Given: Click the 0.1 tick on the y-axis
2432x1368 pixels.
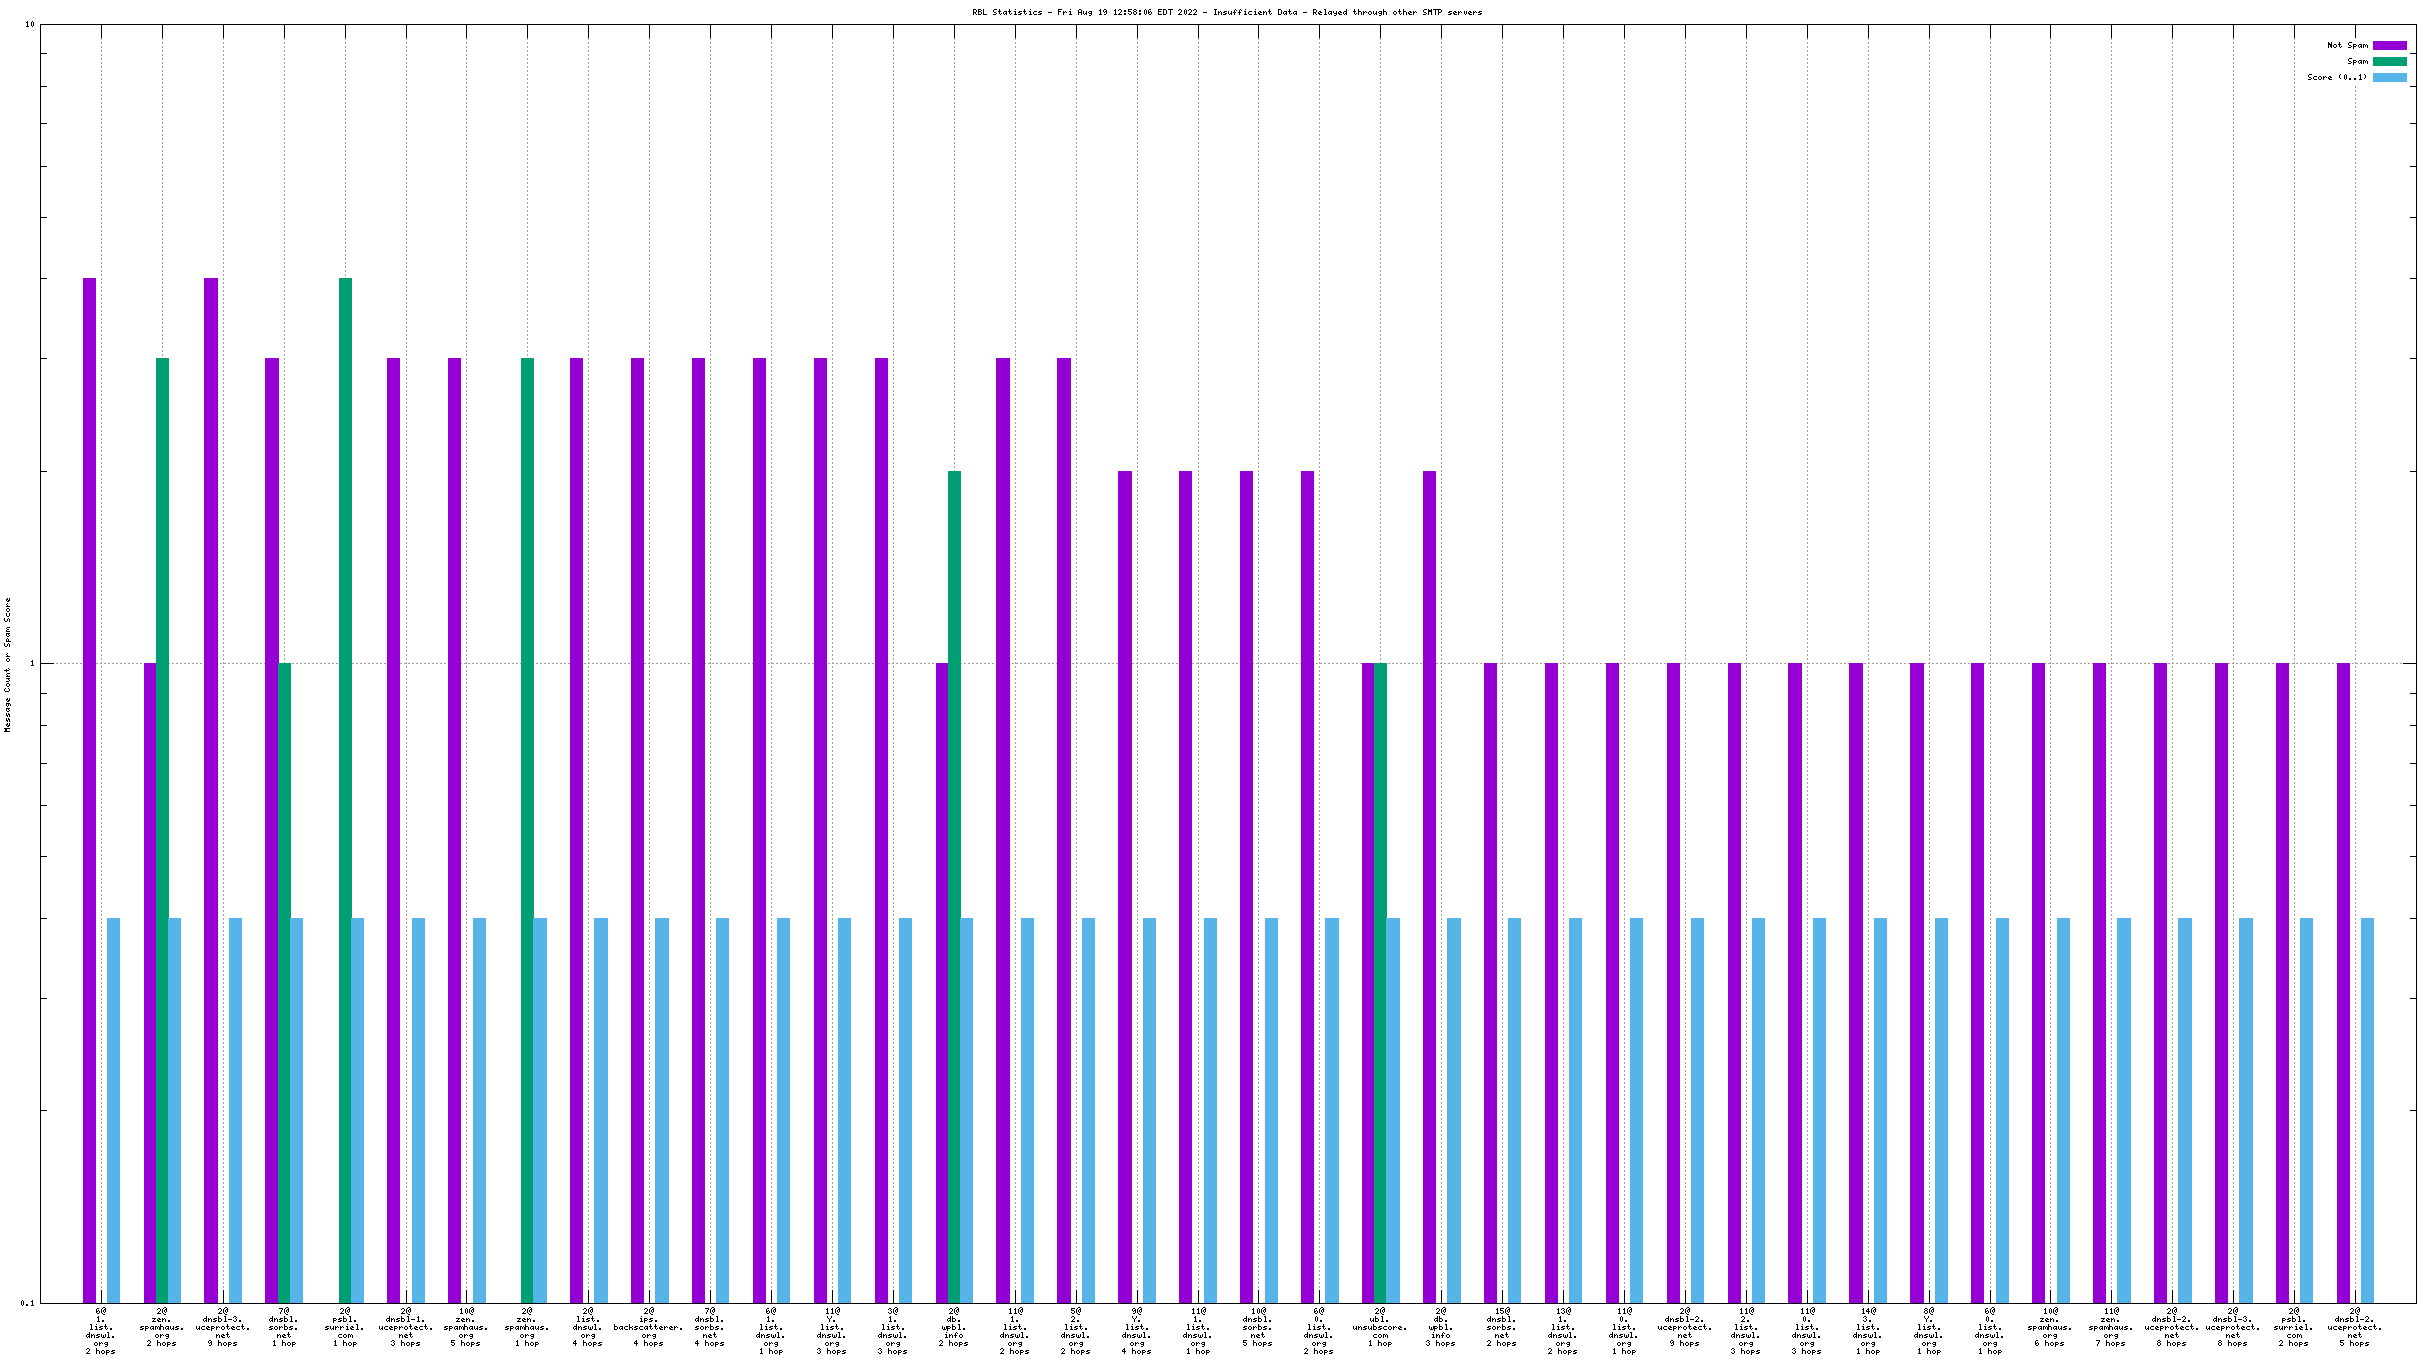Looking at the screenshot, I should [x=27, y=1302].
